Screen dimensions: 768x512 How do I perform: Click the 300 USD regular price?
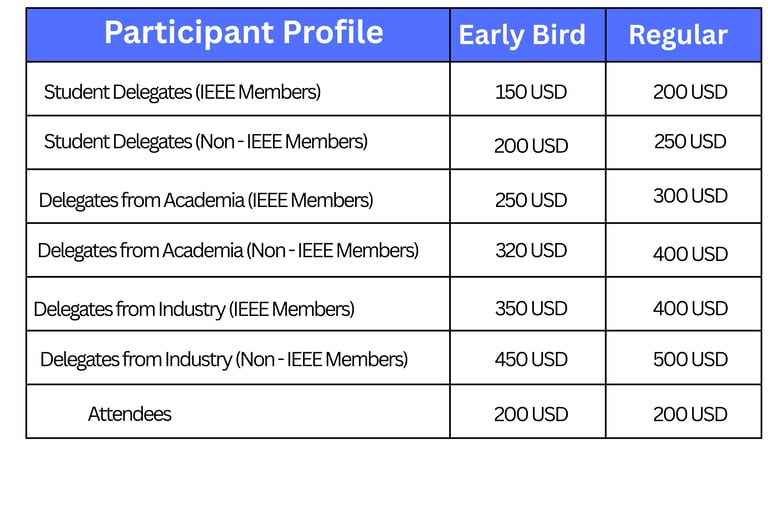[x=690, y=196]
